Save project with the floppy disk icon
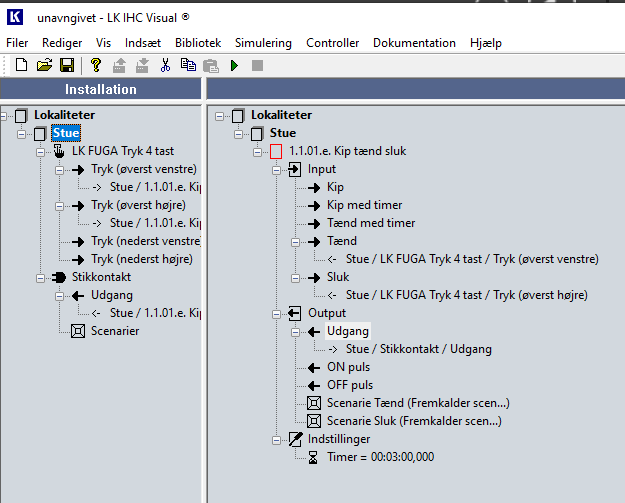The height and width of the screenshot is (503, 625). point(66,66)
